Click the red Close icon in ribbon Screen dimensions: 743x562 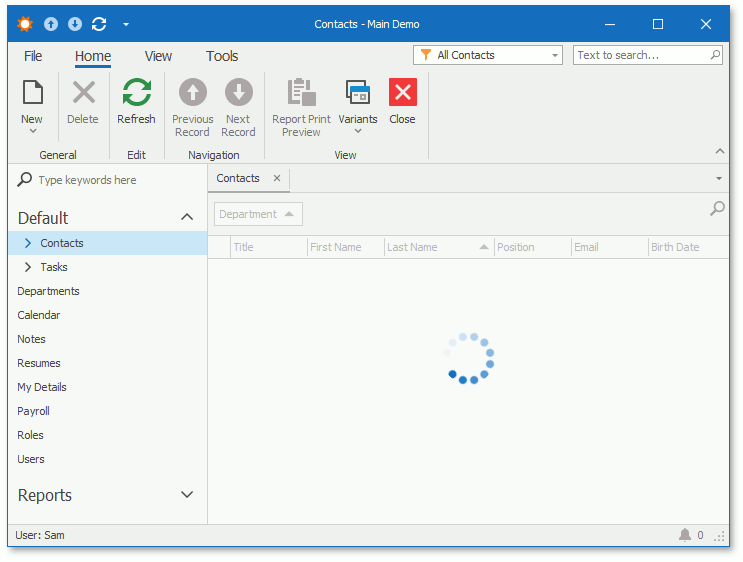pos(402,92)
